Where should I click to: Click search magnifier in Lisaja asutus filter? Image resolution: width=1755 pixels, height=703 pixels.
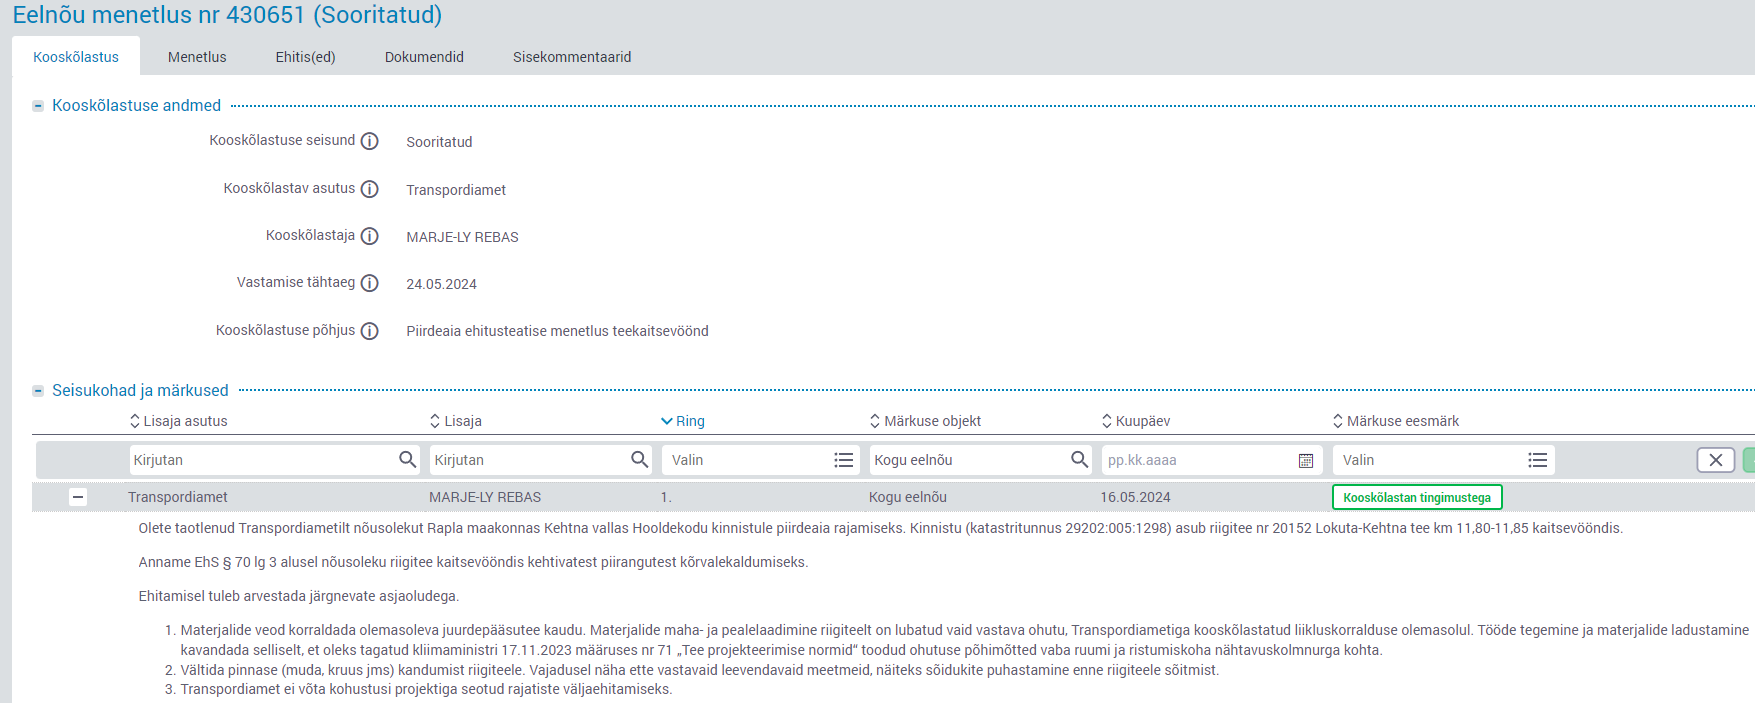point(407,460)
